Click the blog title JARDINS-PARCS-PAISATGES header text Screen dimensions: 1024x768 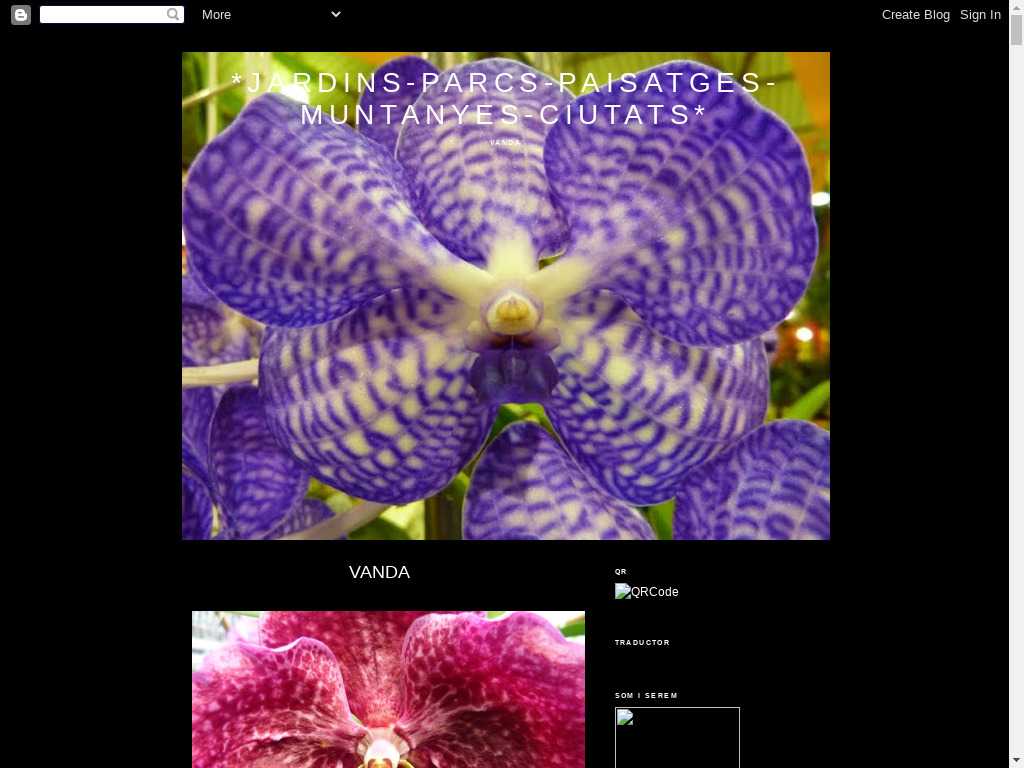[505, 98]
